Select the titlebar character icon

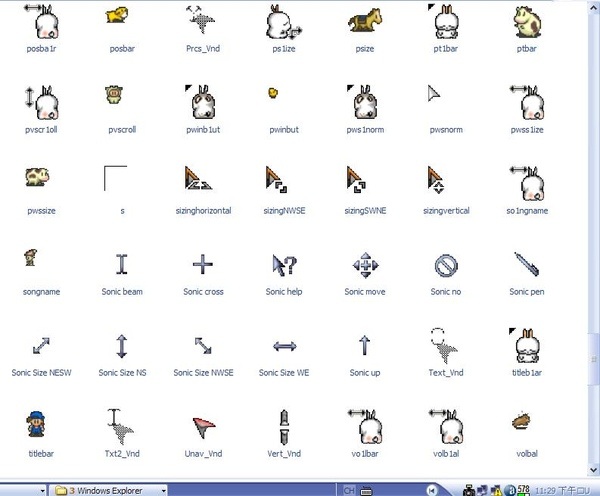point(36,424)
